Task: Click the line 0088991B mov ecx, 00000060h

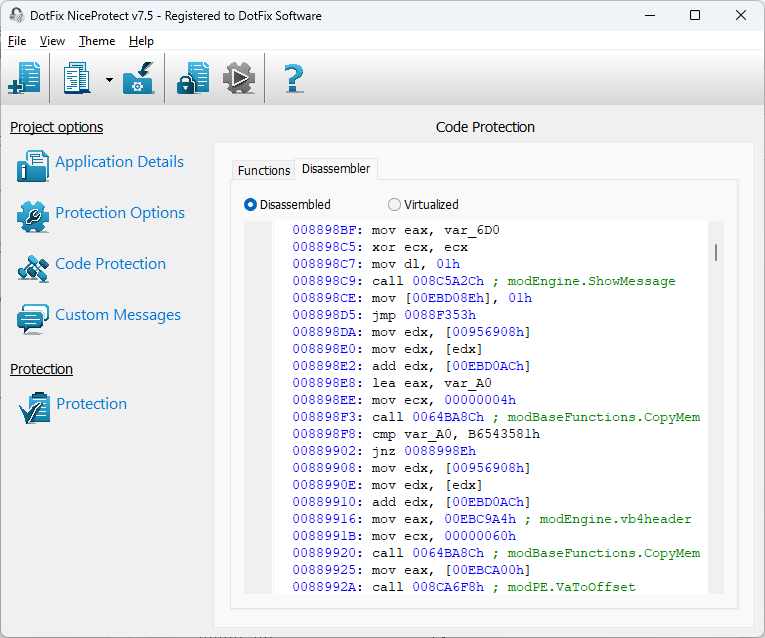Action: coord(404,536)
